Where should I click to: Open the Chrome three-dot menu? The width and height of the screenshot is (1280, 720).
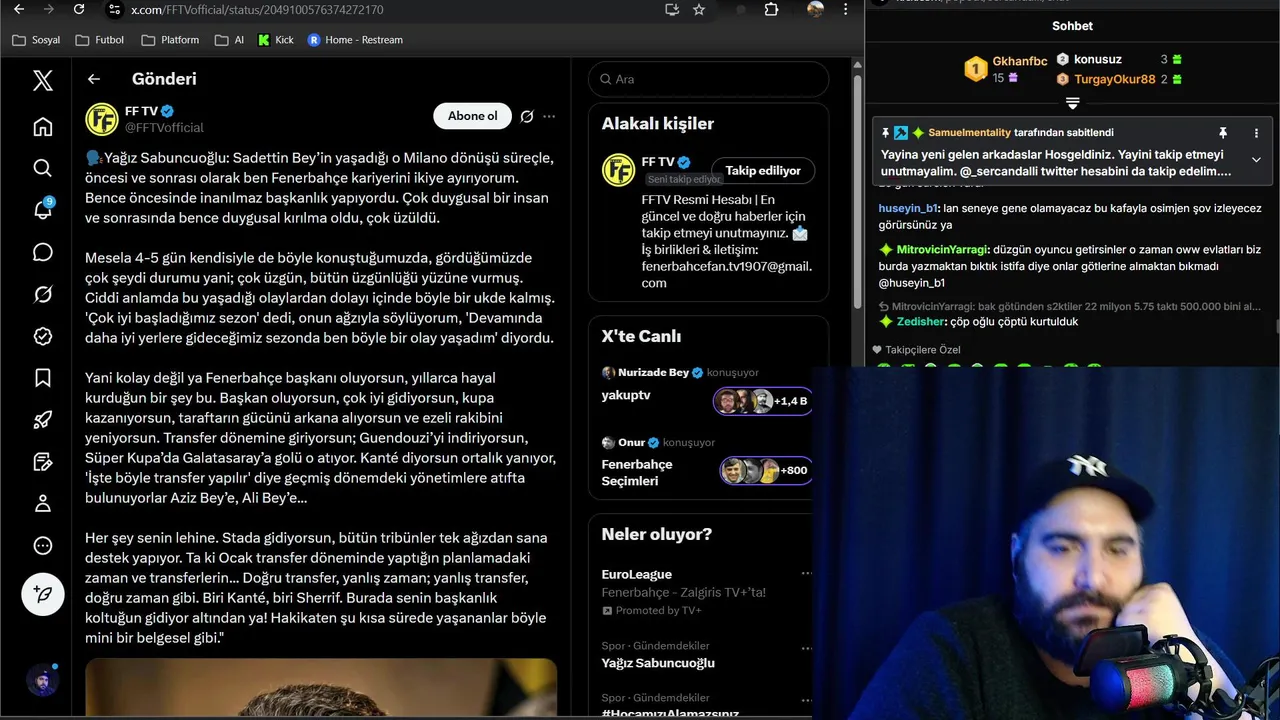pyautogui.click(x=846, y=10)
